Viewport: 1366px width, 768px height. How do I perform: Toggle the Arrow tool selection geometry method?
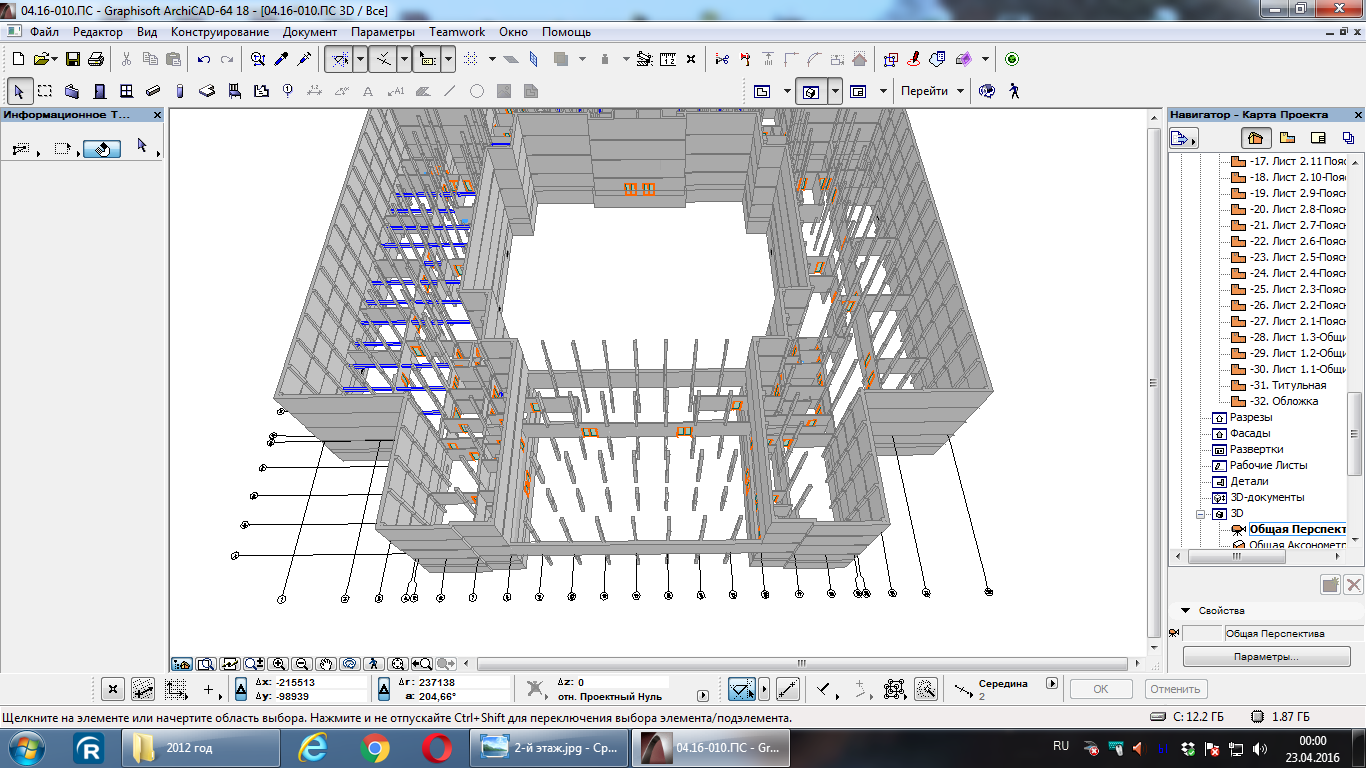[22, 148]
